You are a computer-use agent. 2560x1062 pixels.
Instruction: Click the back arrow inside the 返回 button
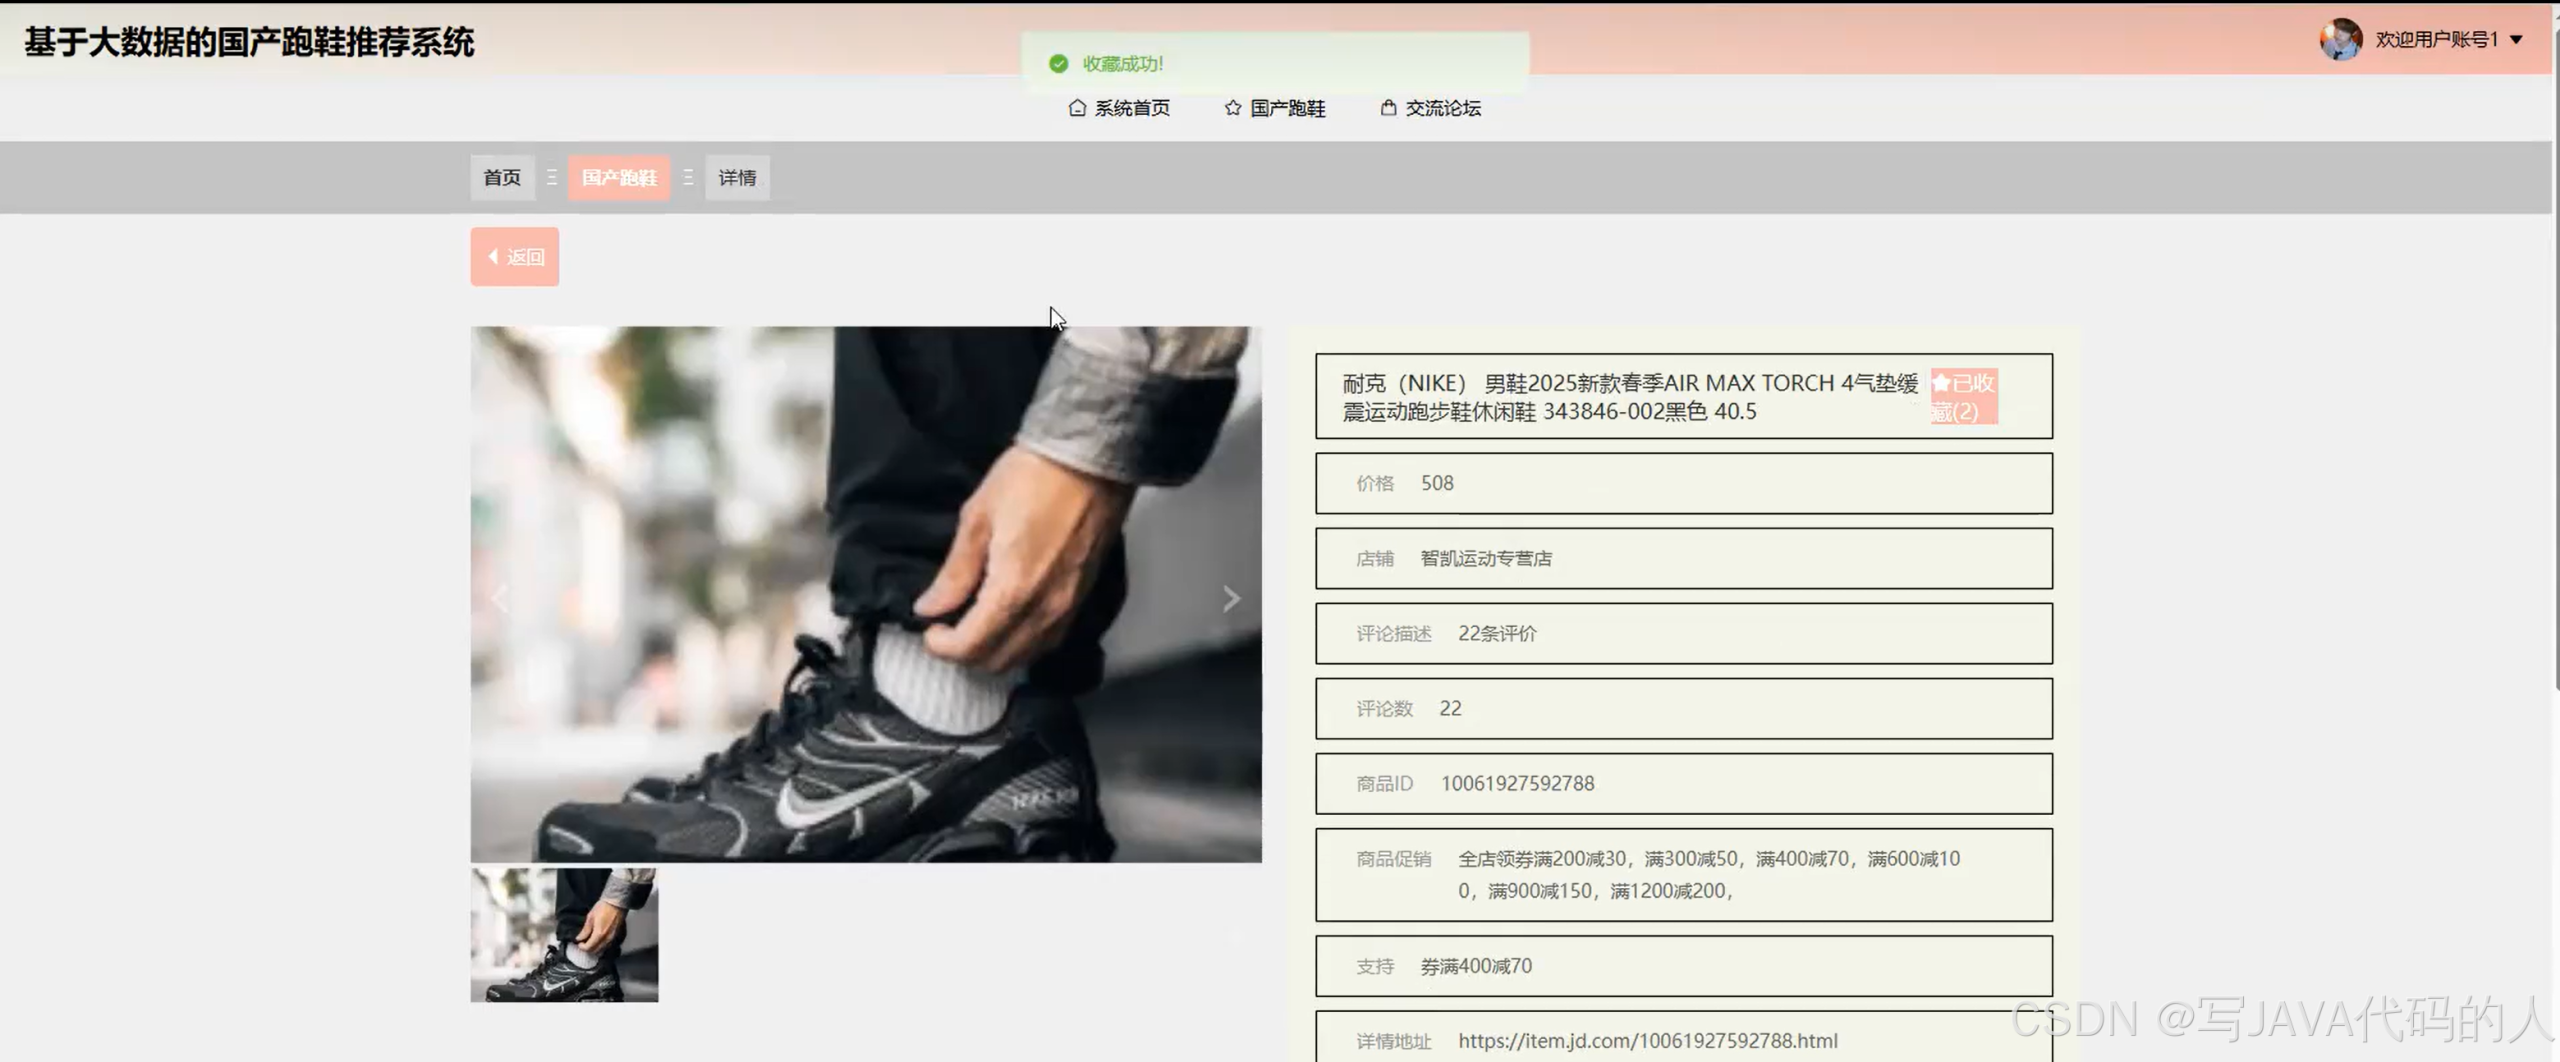click(x=493, y=256)
